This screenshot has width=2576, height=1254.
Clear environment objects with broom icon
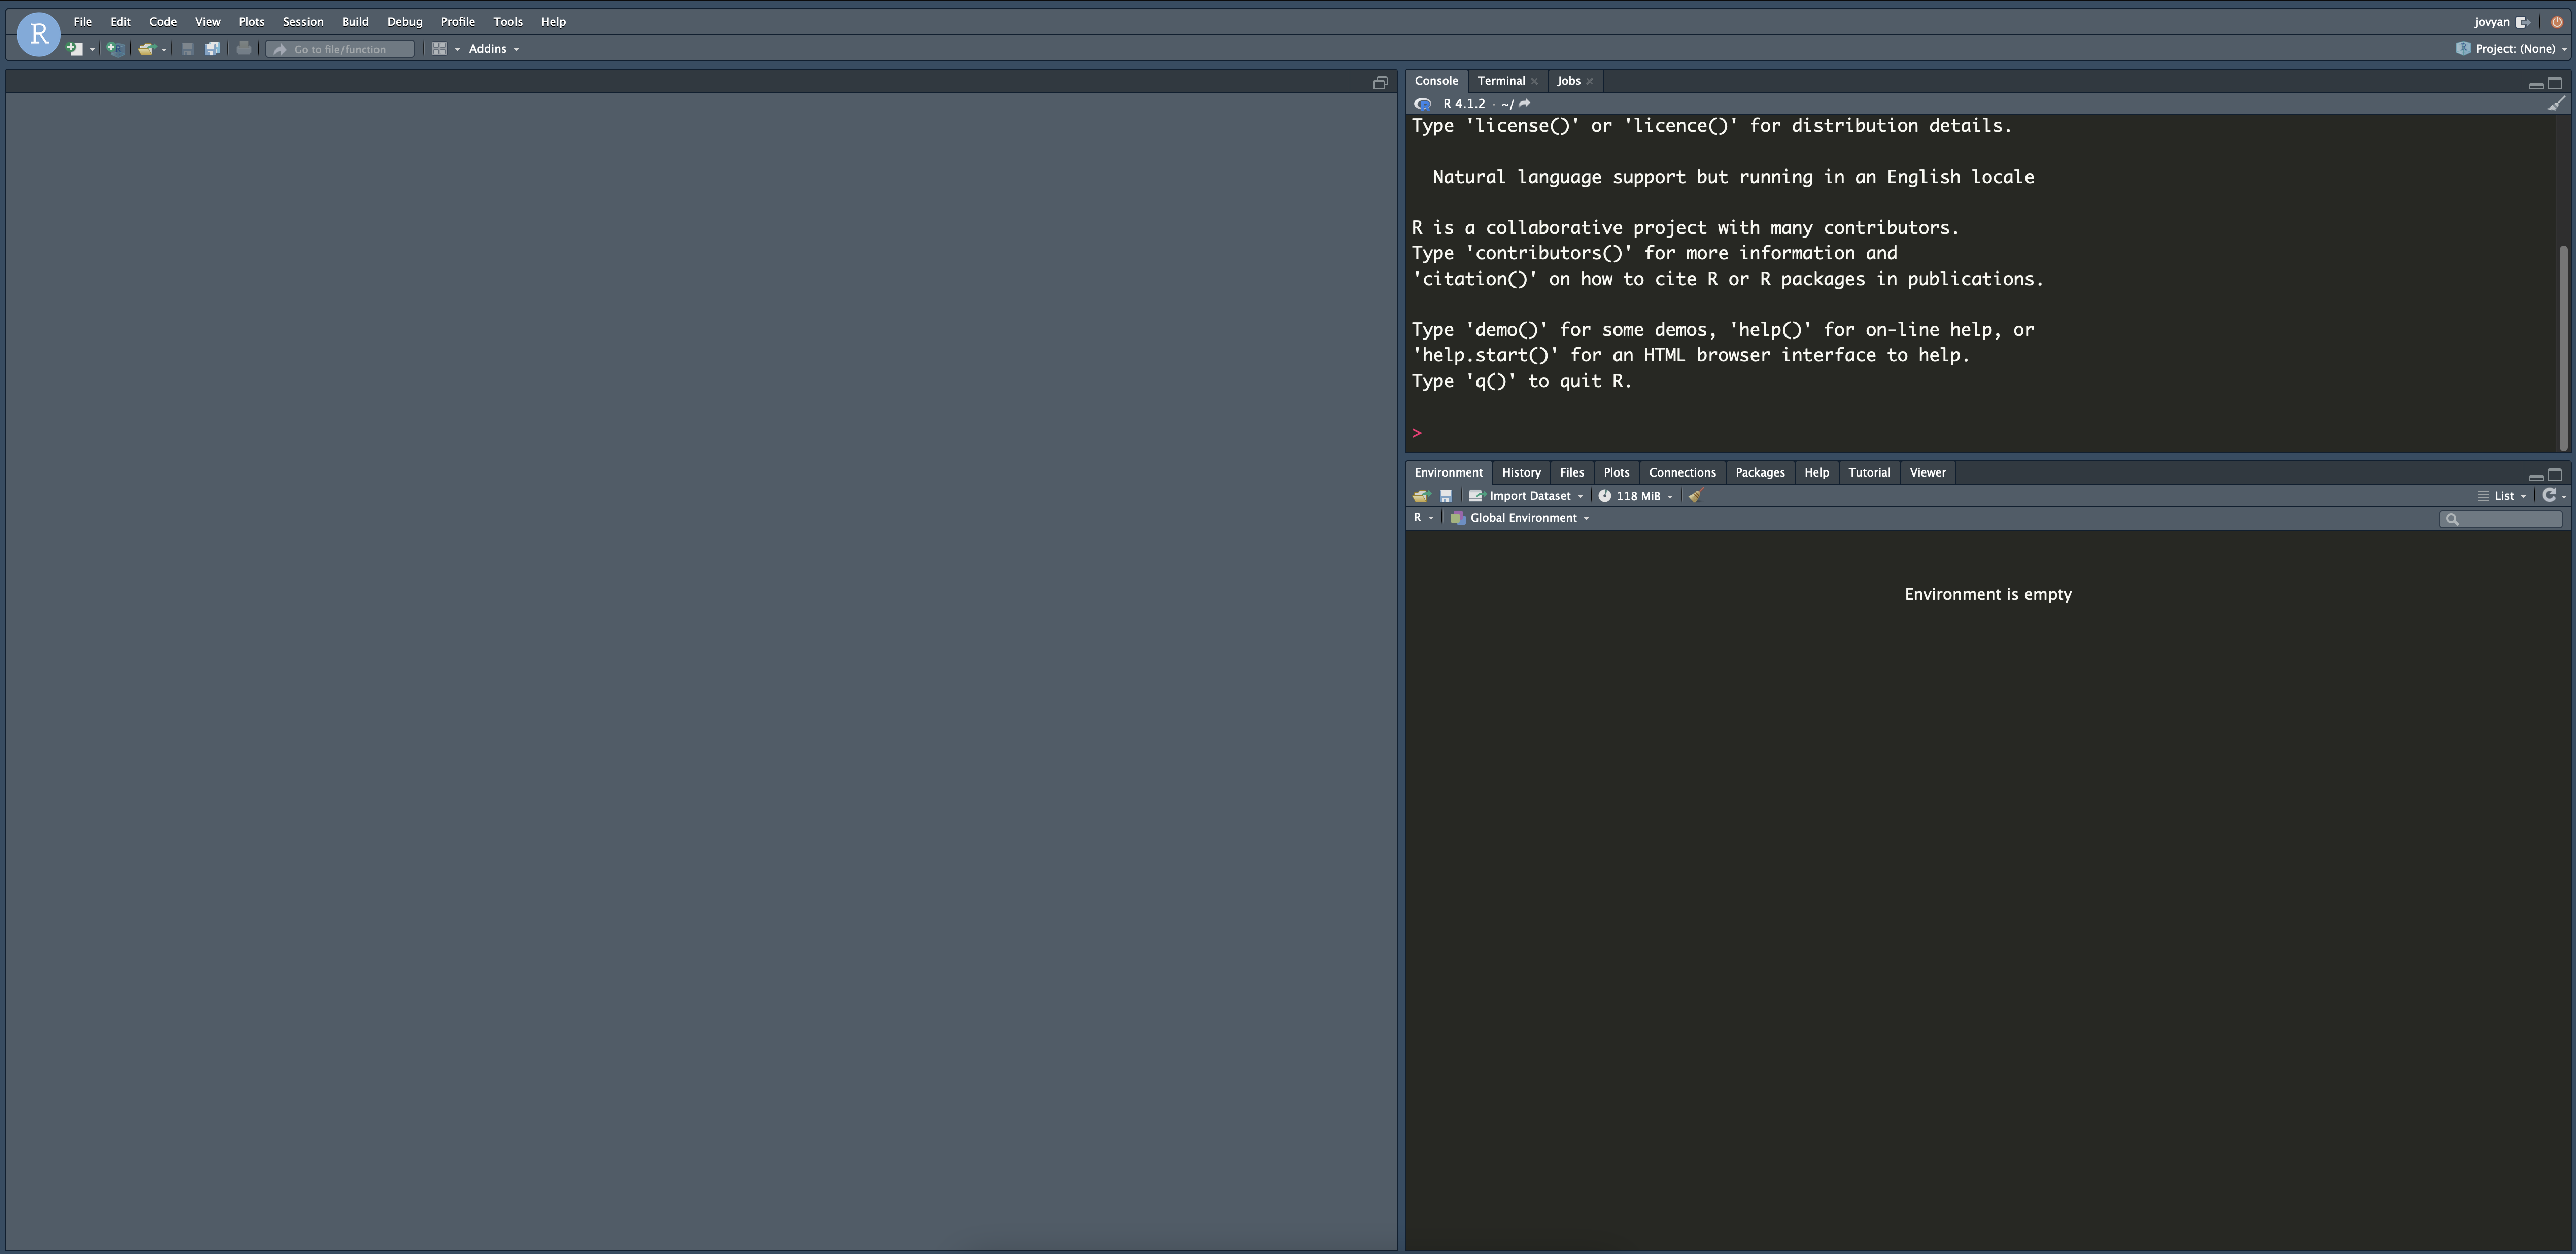pos(1695,496)
